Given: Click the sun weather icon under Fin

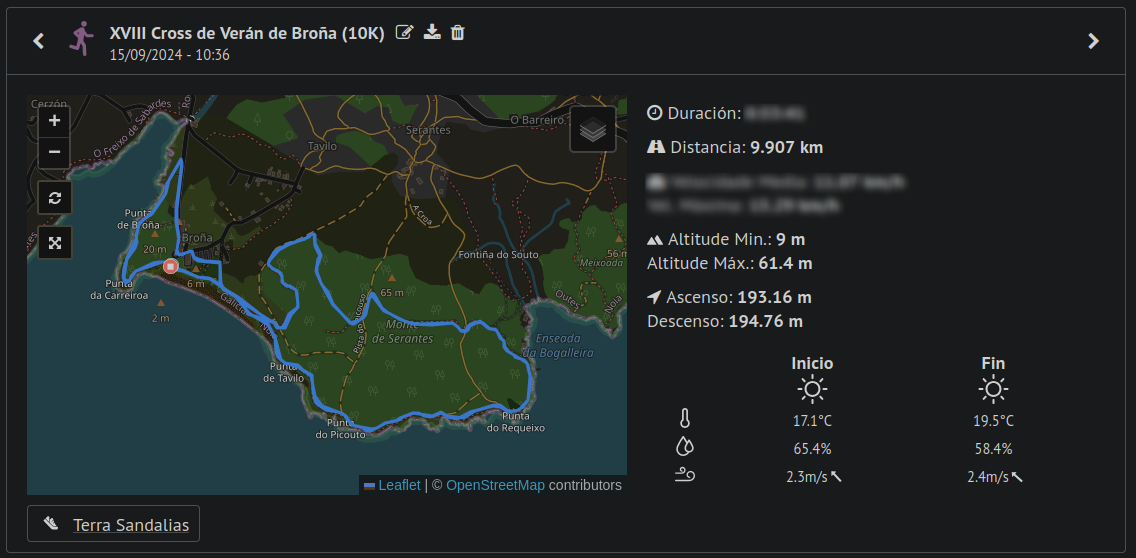Looking at the screenshot, I should coord(993,390).
